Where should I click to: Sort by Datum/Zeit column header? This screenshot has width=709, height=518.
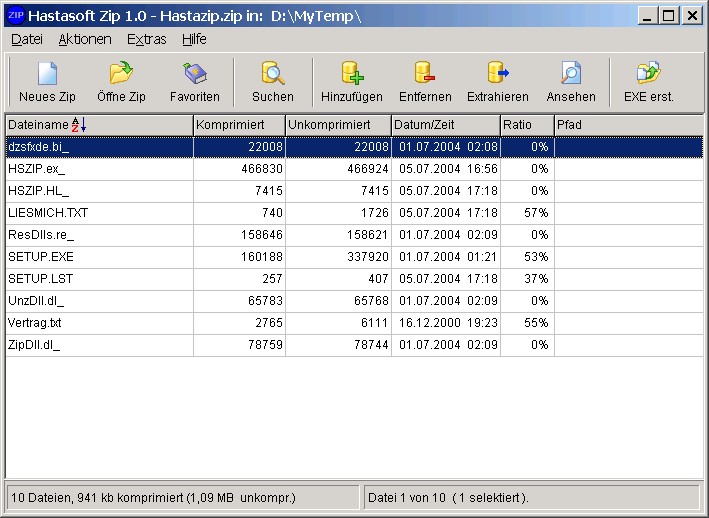(446, 125)
